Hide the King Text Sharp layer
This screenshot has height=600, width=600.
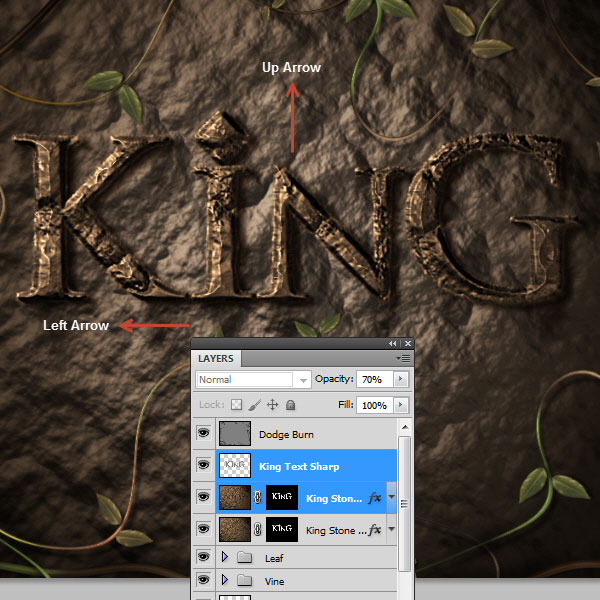point(204,465)
